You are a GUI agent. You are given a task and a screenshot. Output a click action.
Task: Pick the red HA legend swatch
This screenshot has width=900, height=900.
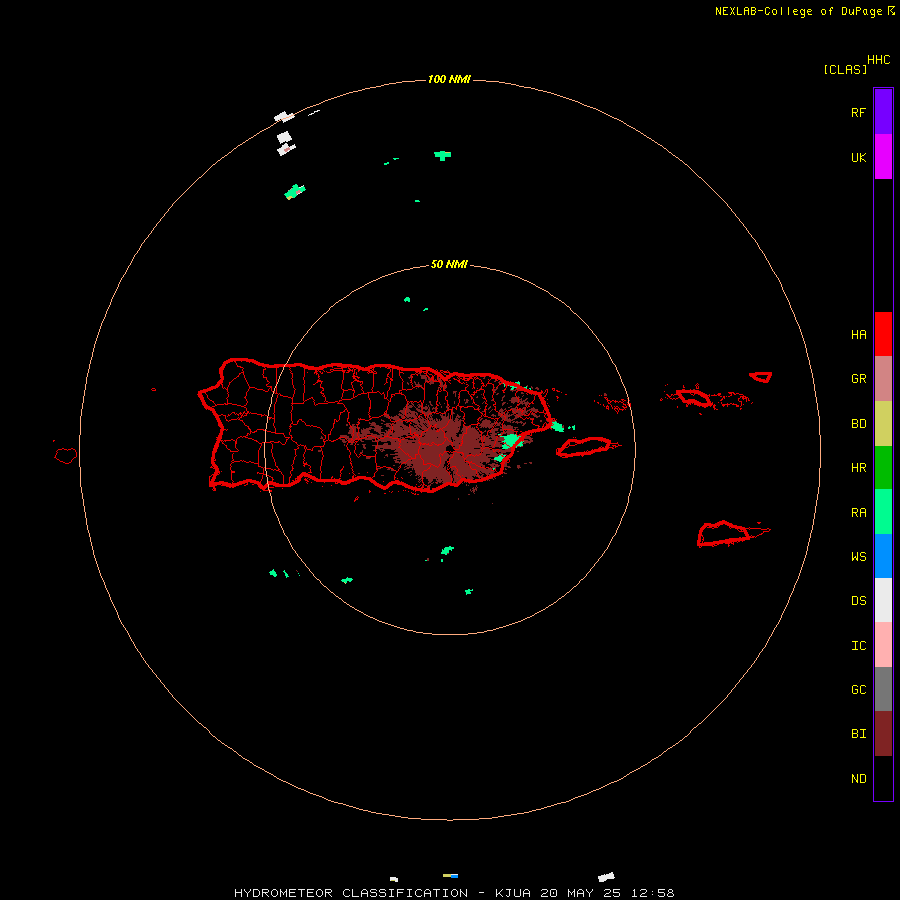click(883, 334)
